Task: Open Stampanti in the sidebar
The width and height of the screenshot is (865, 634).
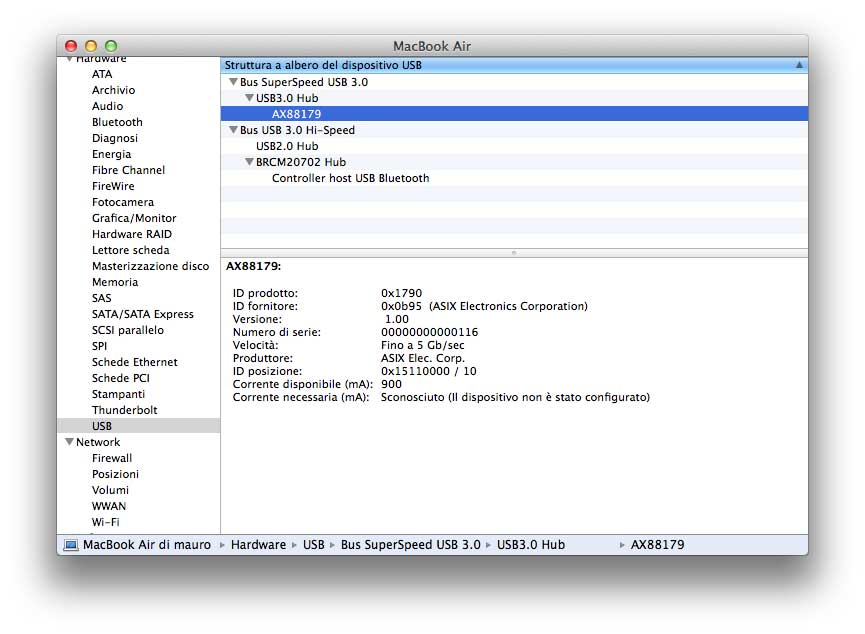Action: click(119, 394)
